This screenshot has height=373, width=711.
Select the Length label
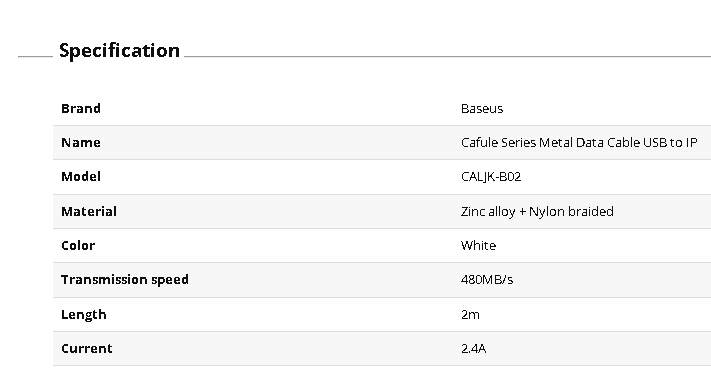pos(84,315)
